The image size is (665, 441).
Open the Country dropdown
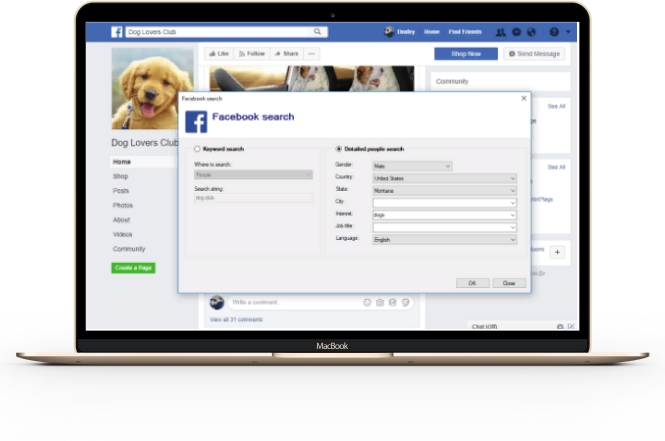click(x=444, y=179)
